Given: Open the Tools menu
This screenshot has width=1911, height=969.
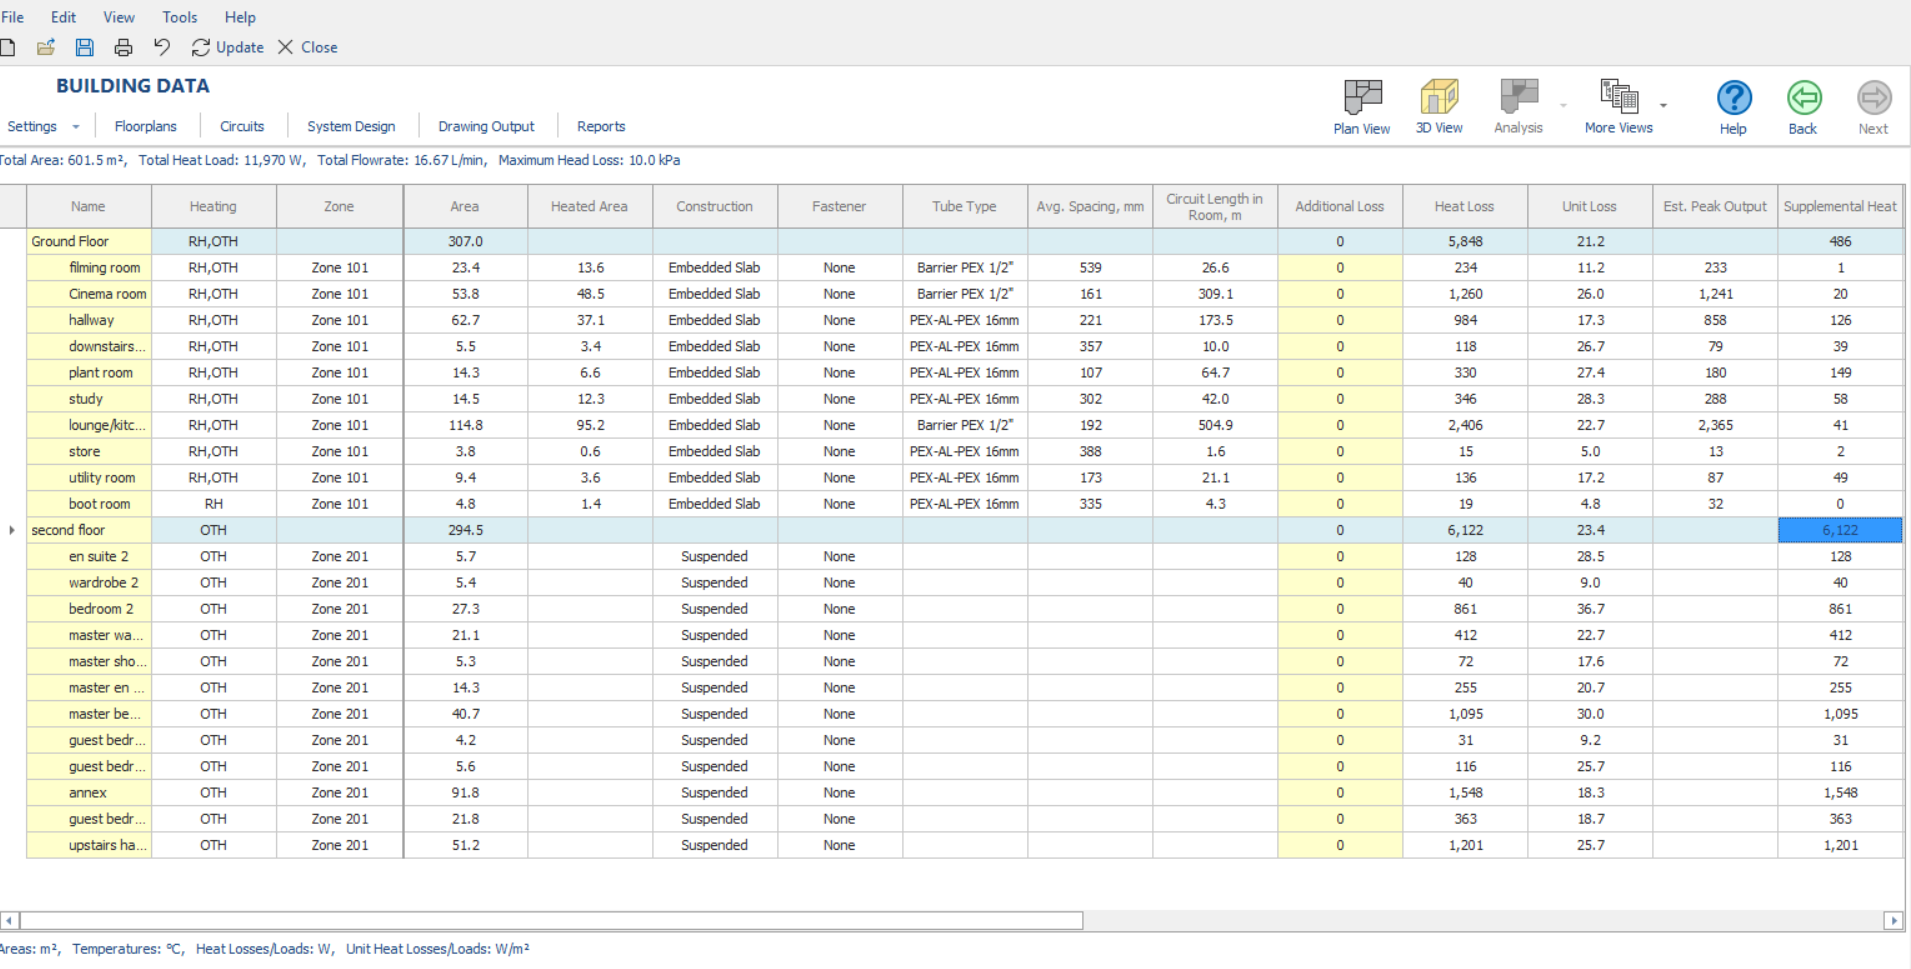Looking at the screenshot, I should (180, 17).
